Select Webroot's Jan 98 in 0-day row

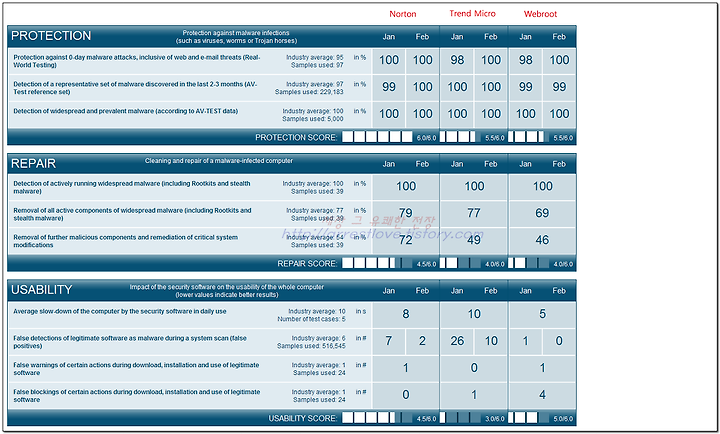point(525,60)
